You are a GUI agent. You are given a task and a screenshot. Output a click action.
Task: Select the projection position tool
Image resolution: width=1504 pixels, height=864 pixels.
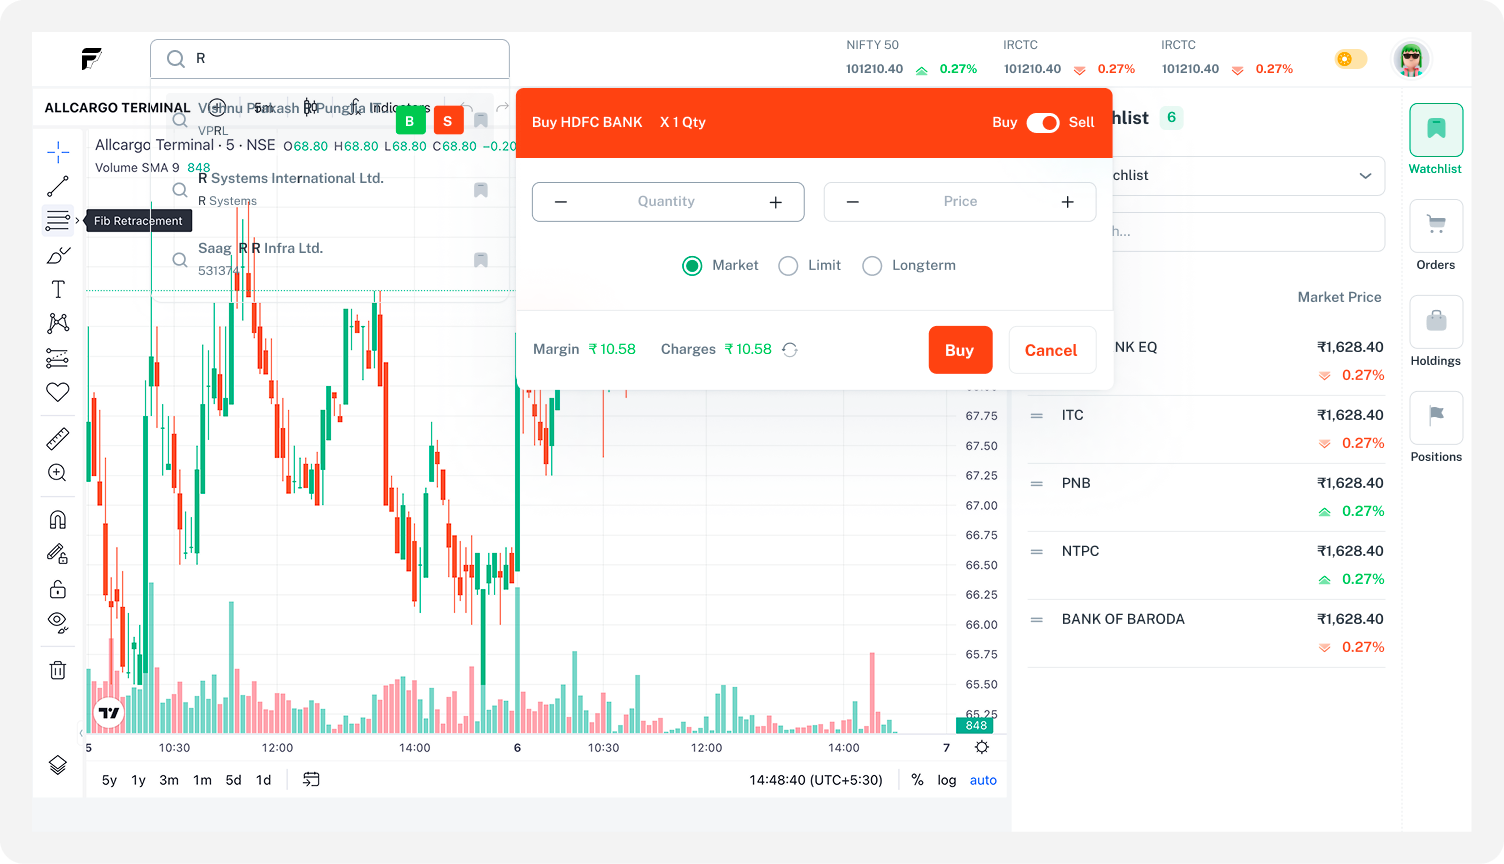coord(58,358)
